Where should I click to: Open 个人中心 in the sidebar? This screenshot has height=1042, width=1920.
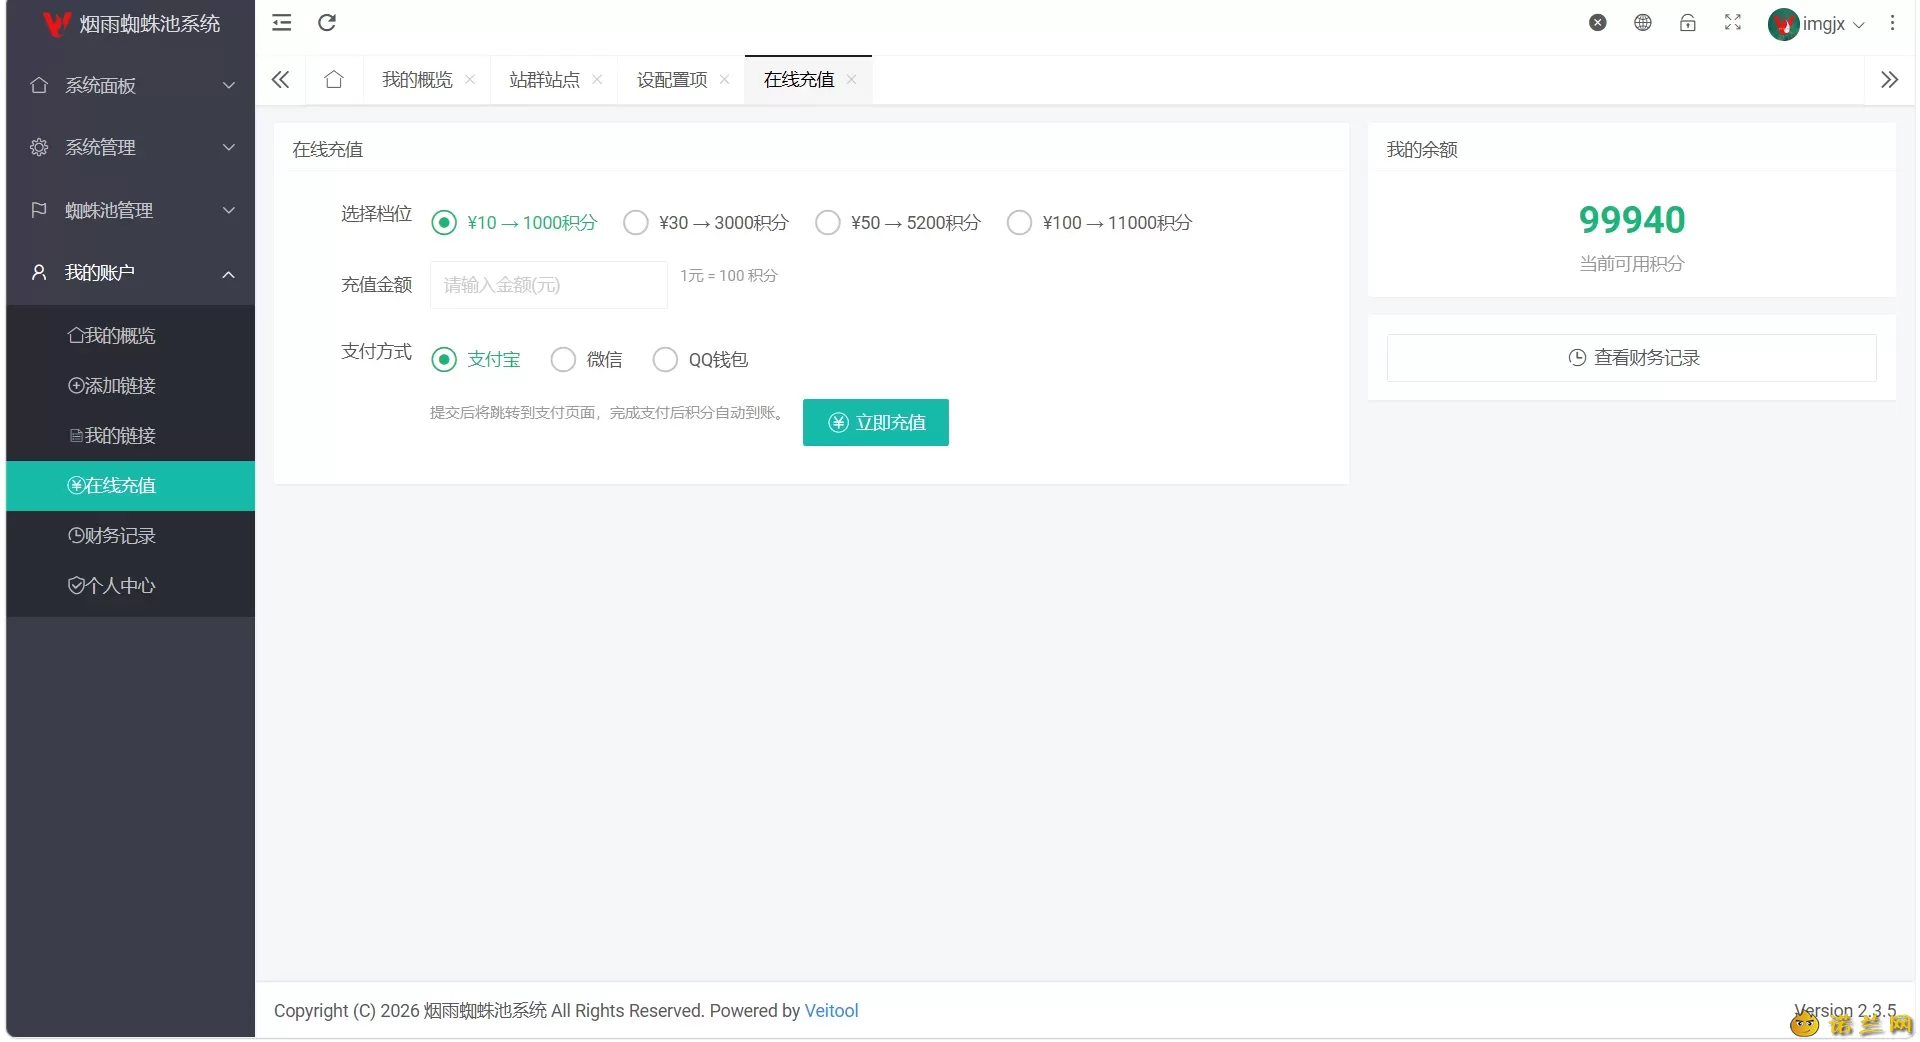[131, 586]
